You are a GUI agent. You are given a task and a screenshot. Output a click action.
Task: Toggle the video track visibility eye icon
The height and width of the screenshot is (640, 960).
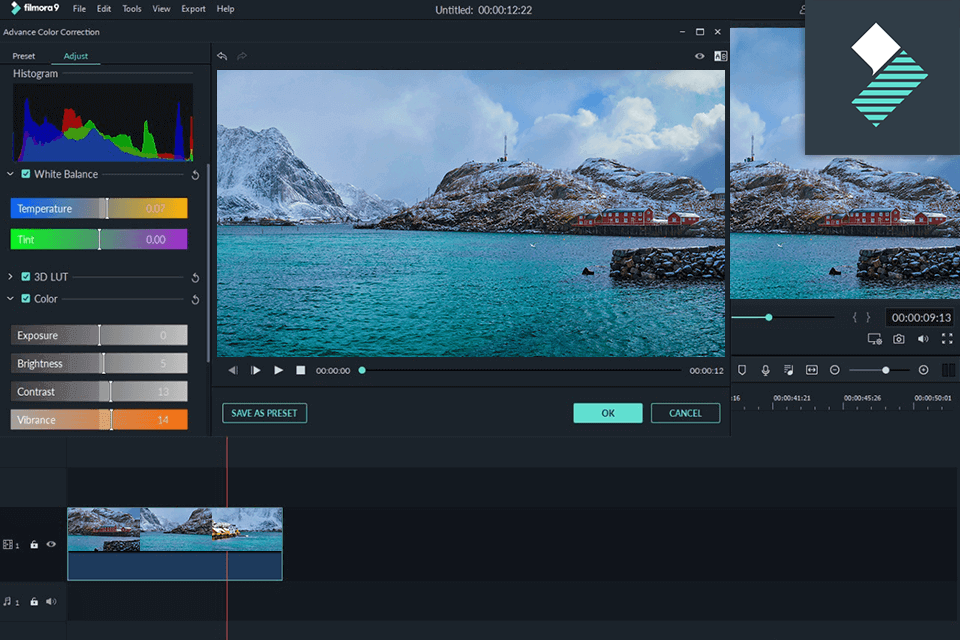[x=50, y=544]
